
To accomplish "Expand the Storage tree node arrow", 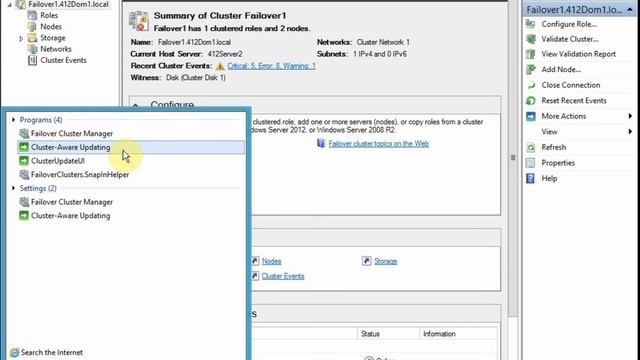I will click(21, 38).
